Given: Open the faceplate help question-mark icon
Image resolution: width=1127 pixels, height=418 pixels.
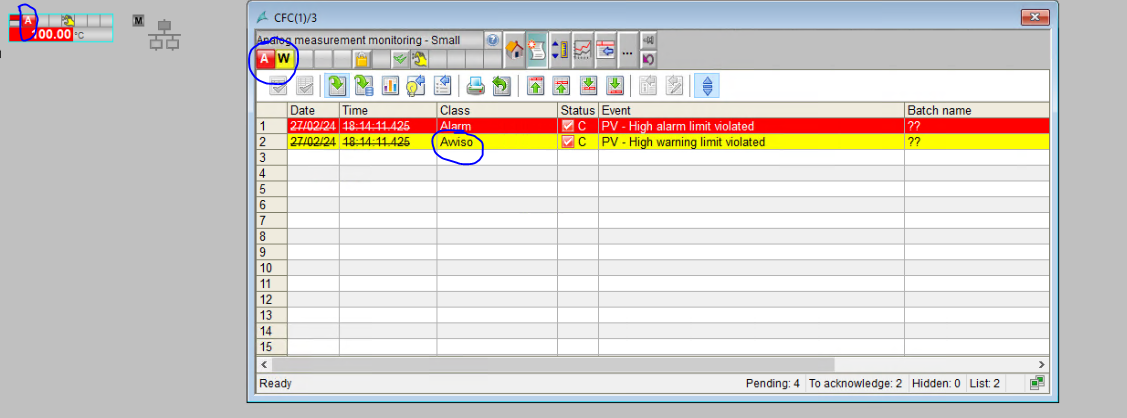Looking at the screenshot, I should coord(492,40).
